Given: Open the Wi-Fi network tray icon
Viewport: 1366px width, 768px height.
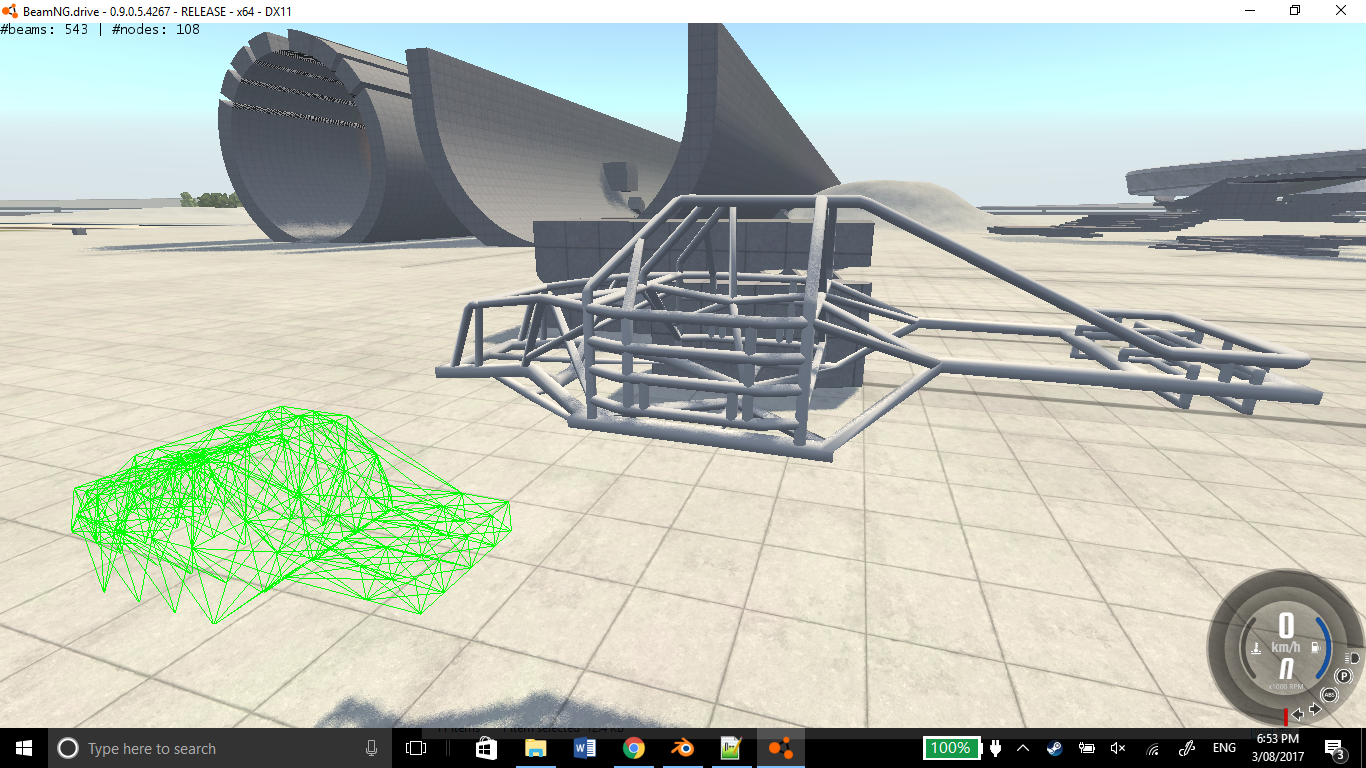Looking at the screenshot, I should (x=1153, y=748).
